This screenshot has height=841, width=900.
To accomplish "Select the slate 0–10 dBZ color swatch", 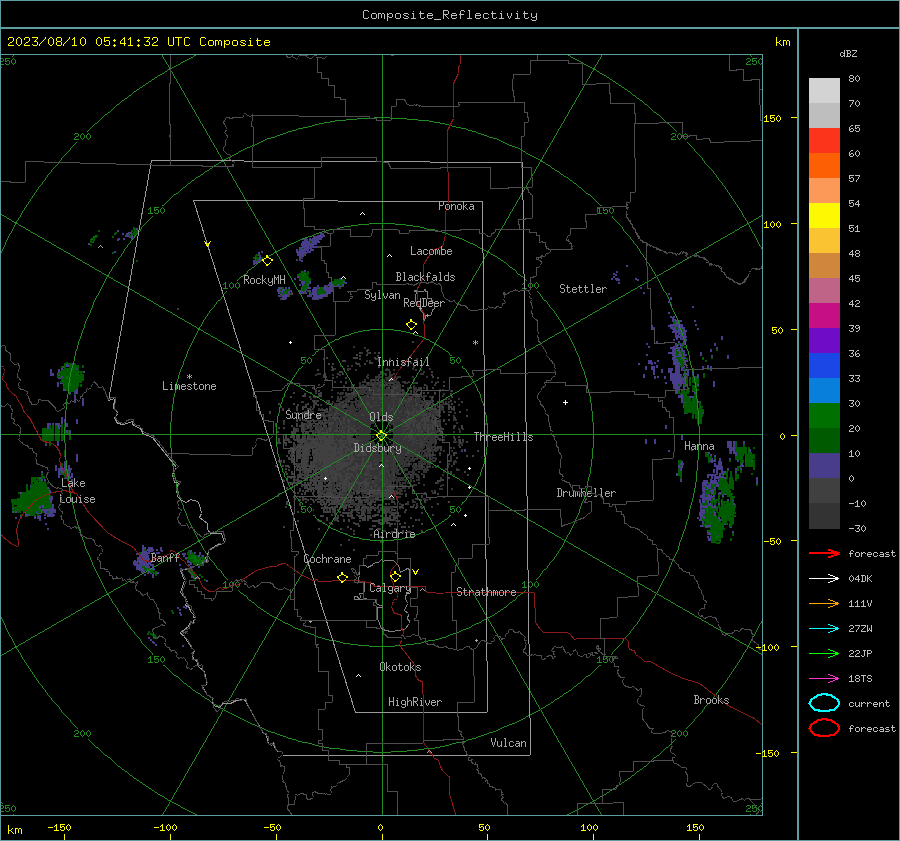I will [824, 466].
